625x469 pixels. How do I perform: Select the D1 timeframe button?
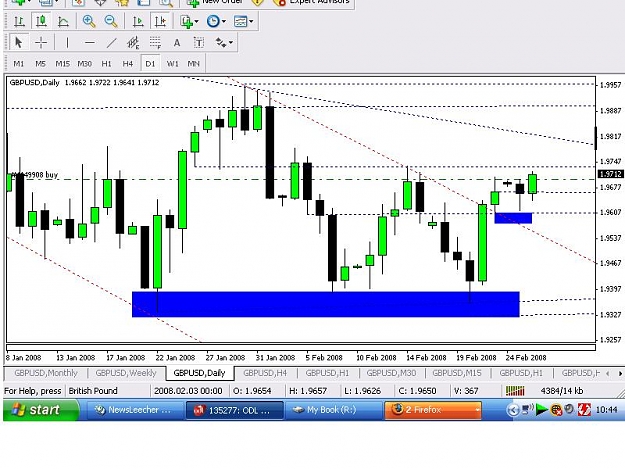click(150, 63)
